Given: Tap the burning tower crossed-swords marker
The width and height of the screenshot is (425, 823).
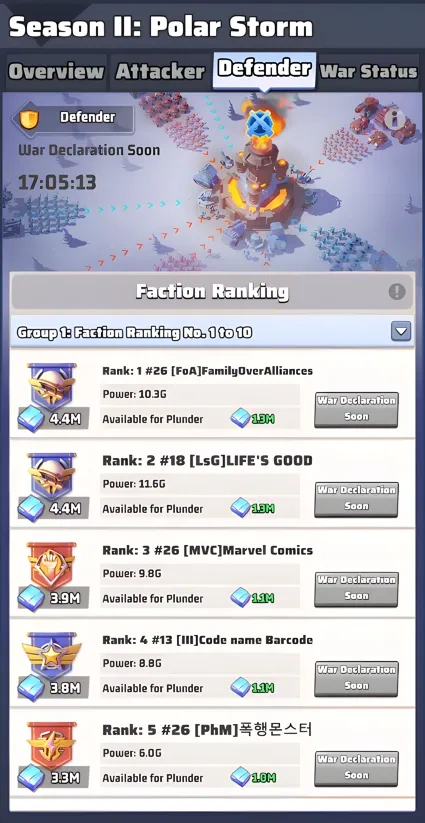Looking at the screenshot, I should click(258, 123).
